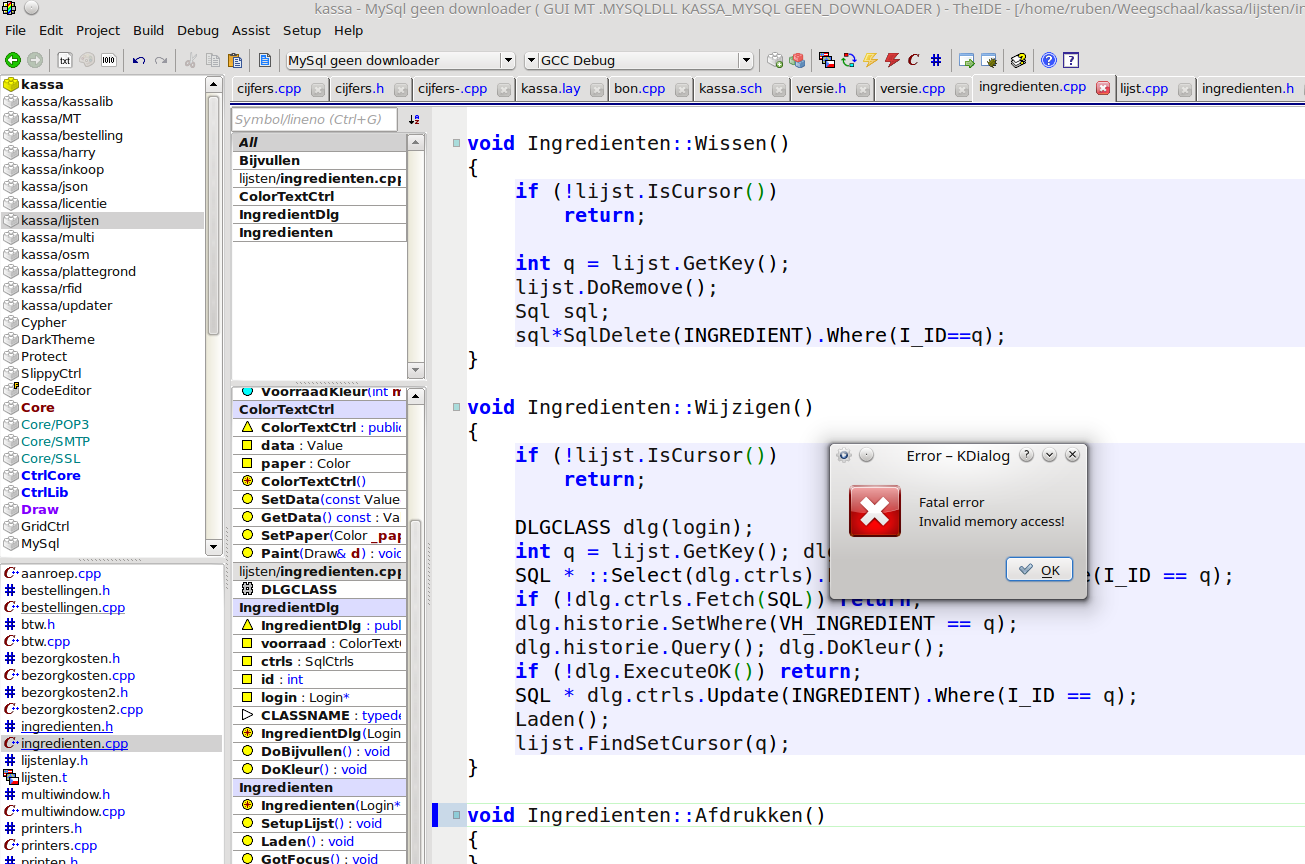Viewport: 1305px width, 864px height.
Task: Click the blue hash symbol toolbar icon
Action: 935,60
